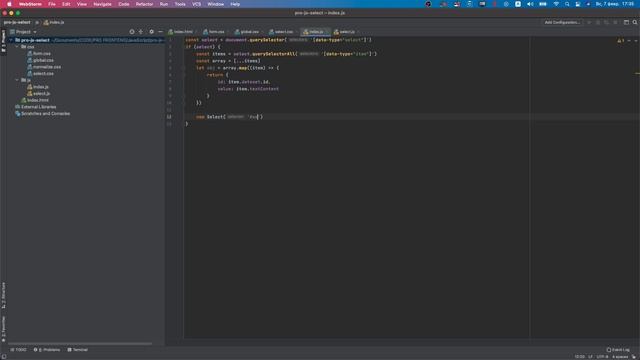The image size is (640, 360).
Task: Collapse the pro-js-select root folder
Action: (11, 40)
